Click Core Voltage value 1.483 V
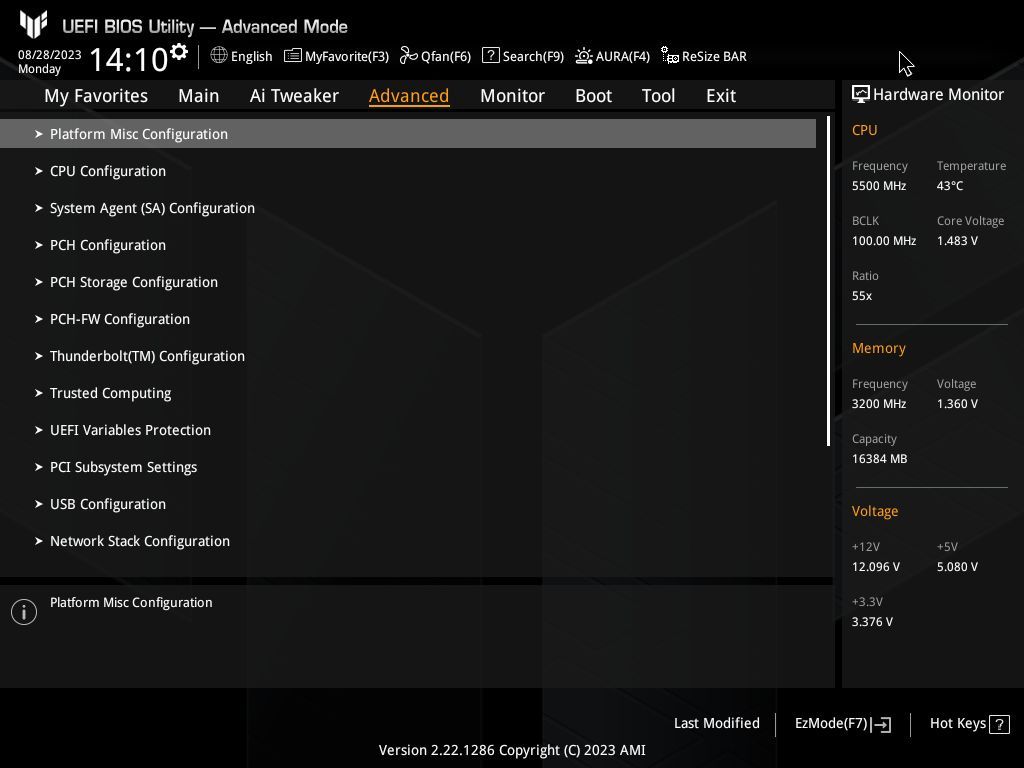Screen dimensions: 1024x768 click(957, 241)
